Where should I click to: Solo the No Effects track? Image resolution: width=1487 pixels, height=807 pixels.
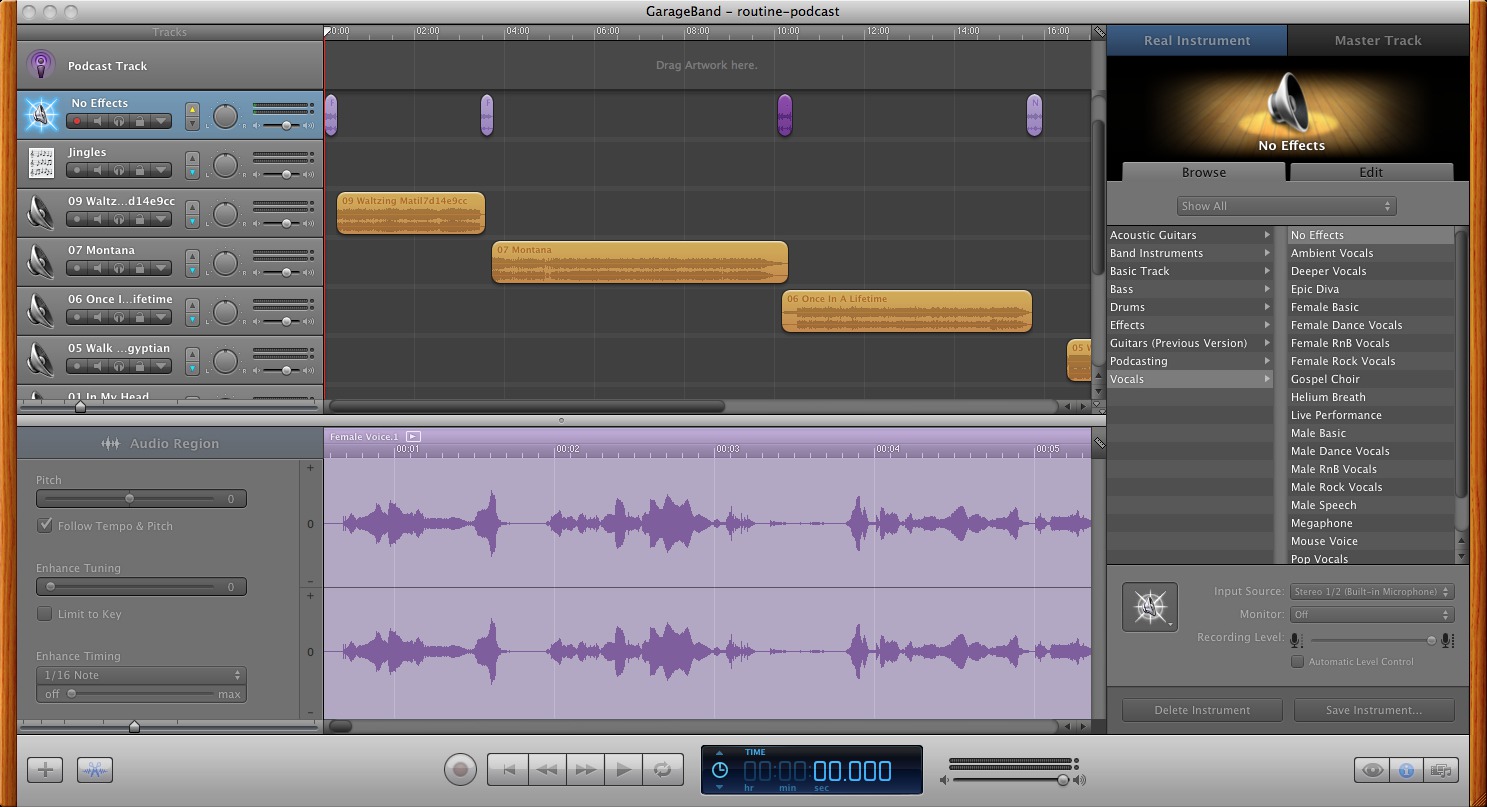point(119,121)
